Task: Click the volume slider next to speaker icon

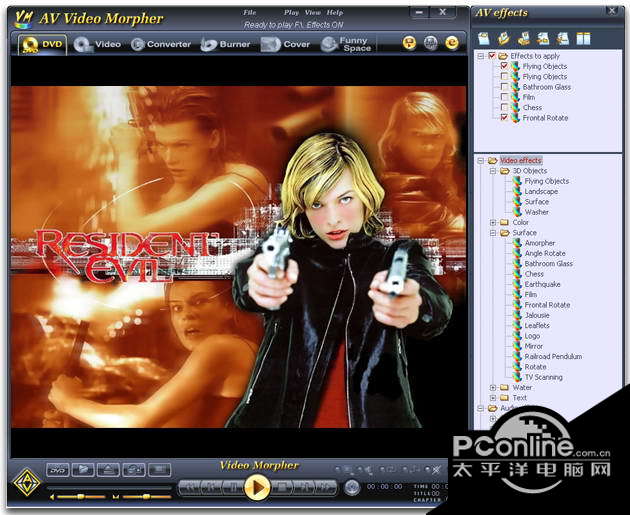Action: [81, 497]
